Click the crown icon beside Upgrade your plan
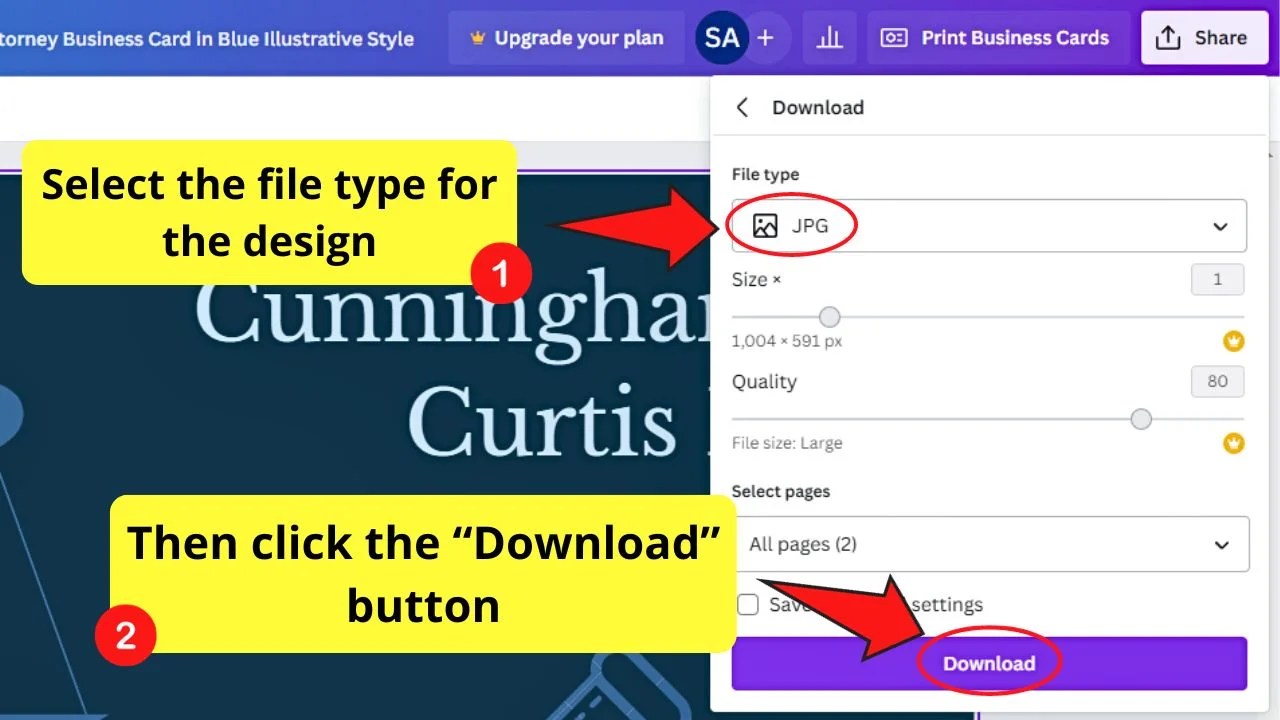 (477, 37)
